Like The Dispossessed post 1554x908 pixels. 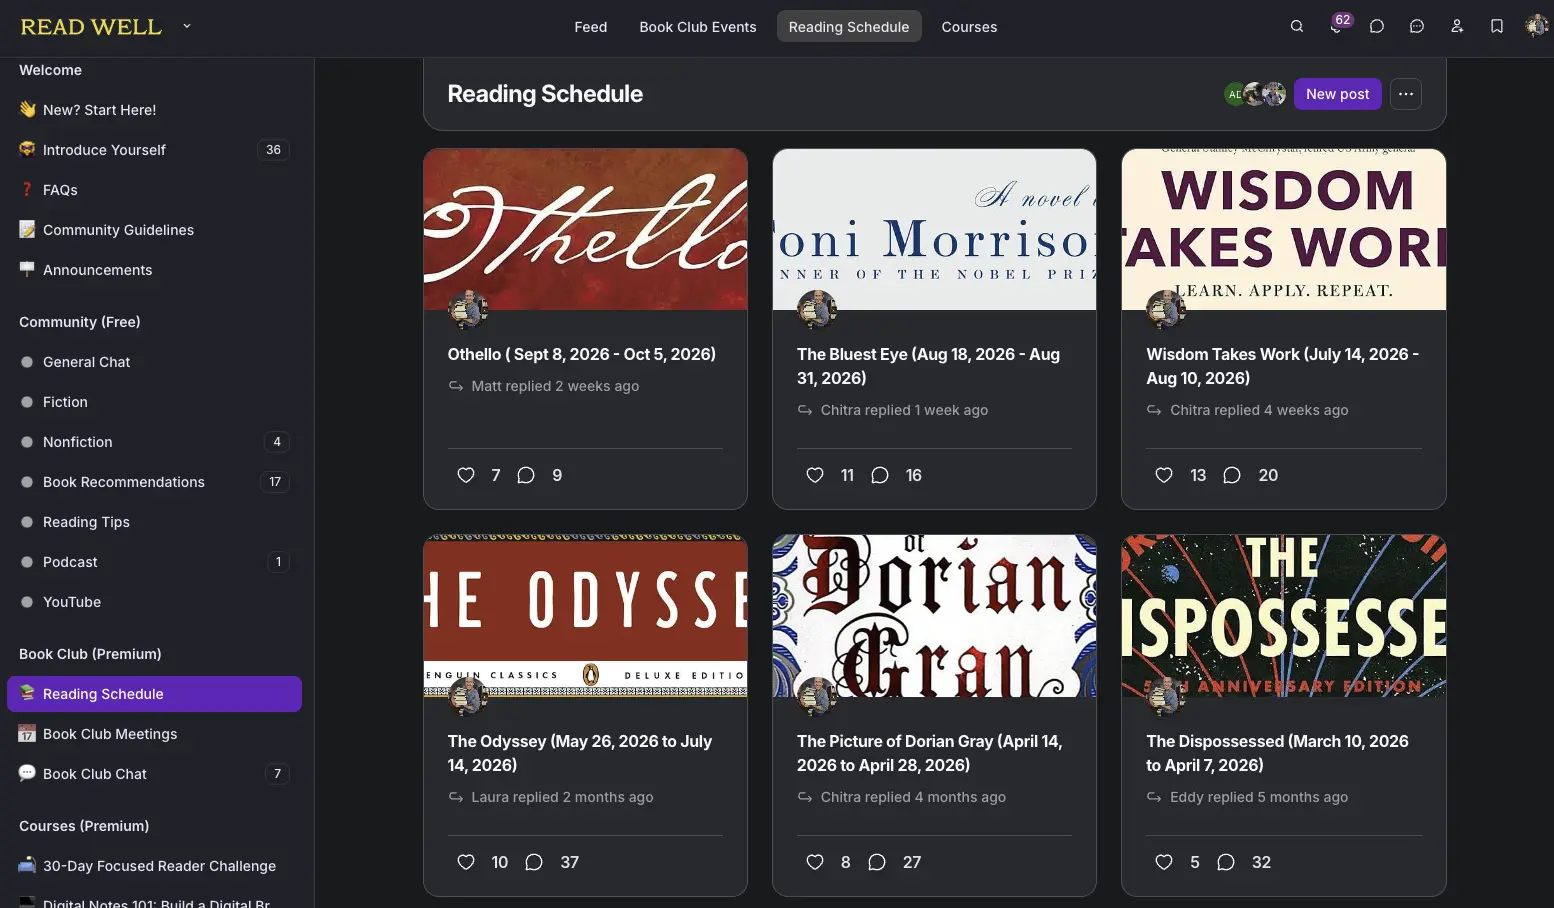1164,862
